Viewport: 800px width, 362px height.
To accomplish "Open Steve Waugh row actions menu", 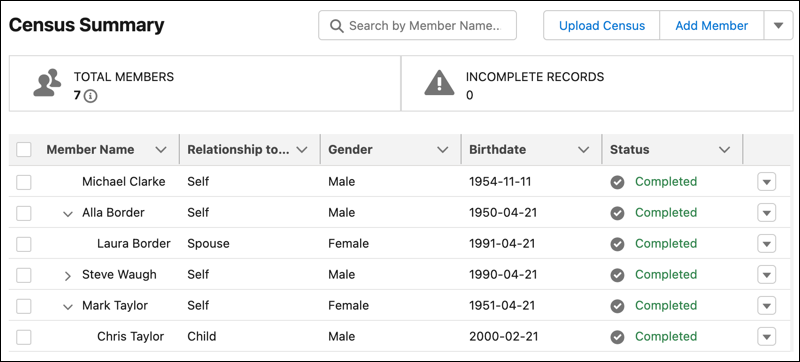I will point(766,275).
